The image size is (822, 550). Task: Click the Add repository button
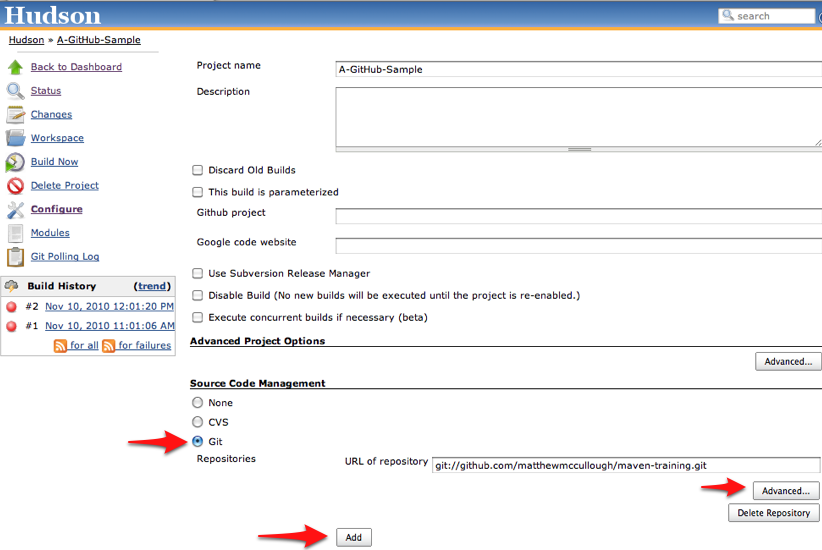point(354,537)
